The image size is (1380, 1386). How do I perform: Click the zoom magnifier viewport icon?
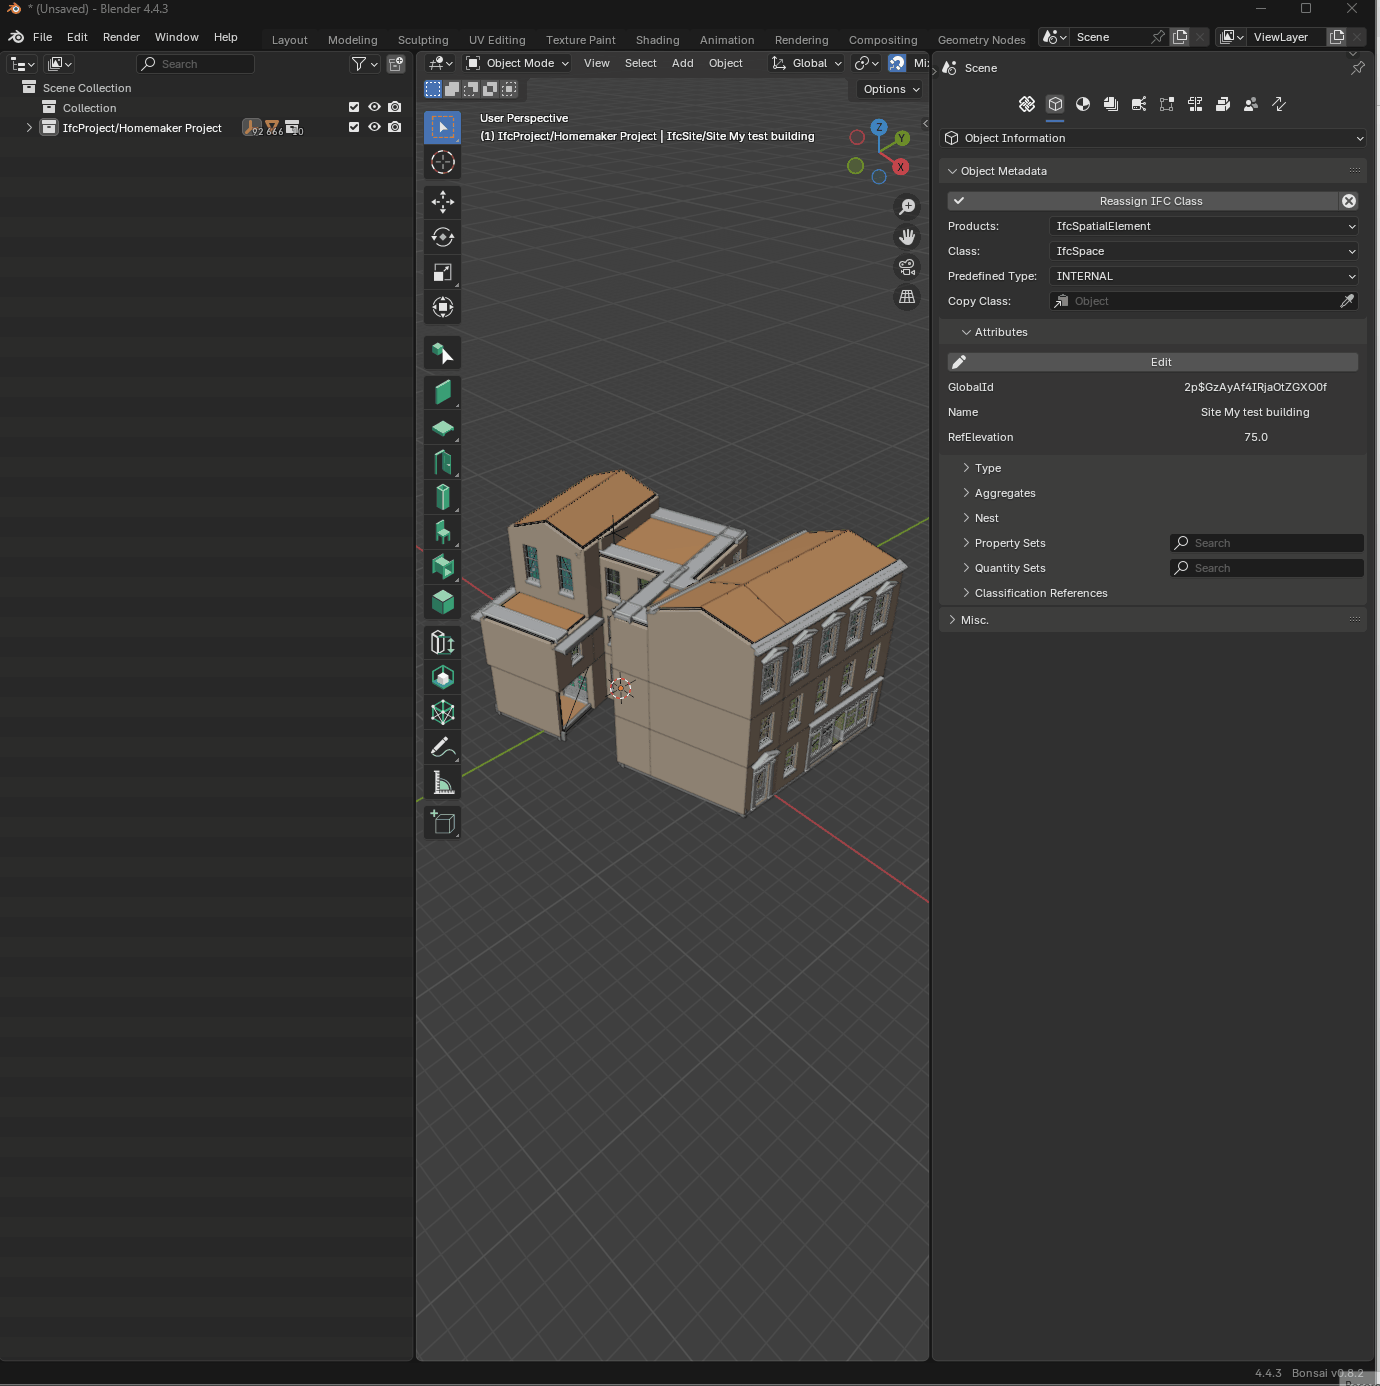907,207
